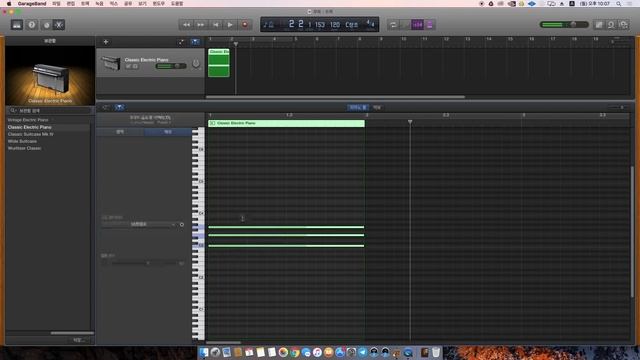
Task: Click the Save button at library bottom
Action: pyautogui.click(x=79, y=340)
